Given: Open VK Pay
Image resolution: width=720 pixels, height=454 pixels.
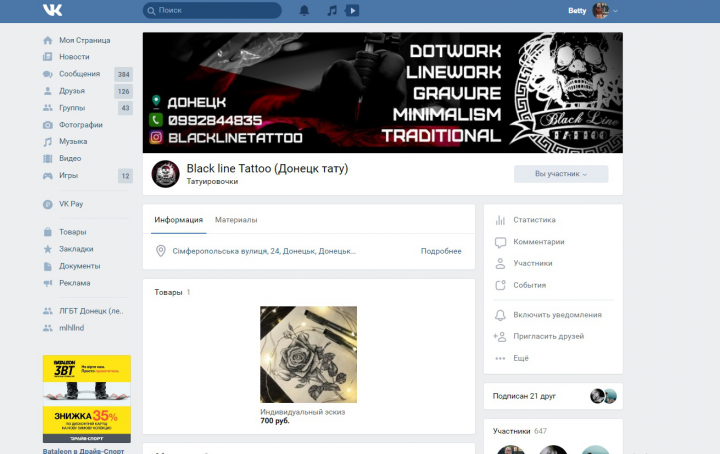Looking at the screenshot, I should [71, 204].
